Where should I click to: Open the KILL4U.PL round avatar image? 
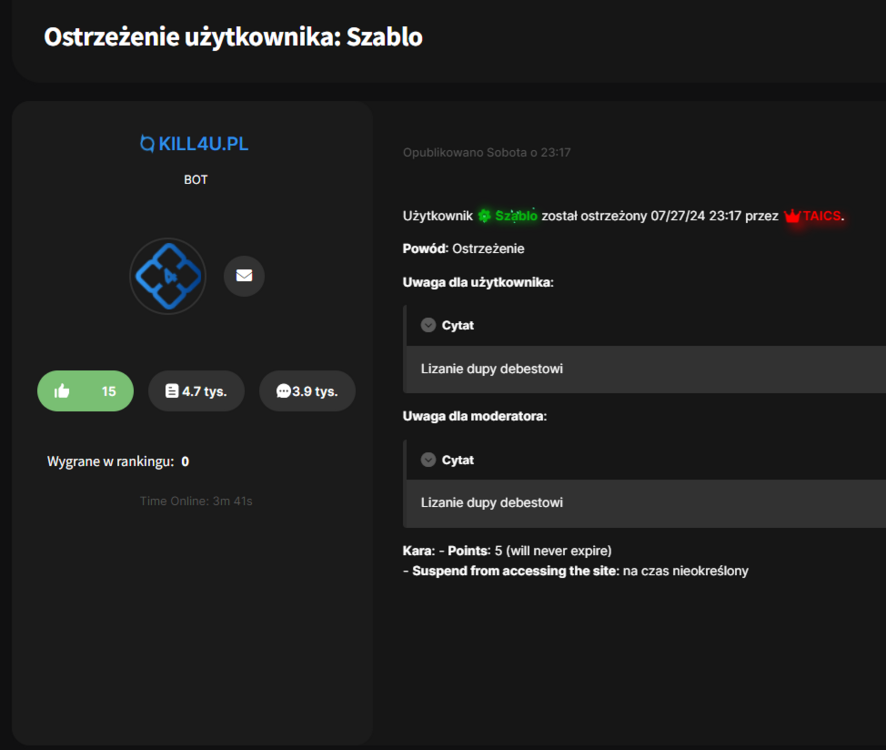(x=168, y=276)
